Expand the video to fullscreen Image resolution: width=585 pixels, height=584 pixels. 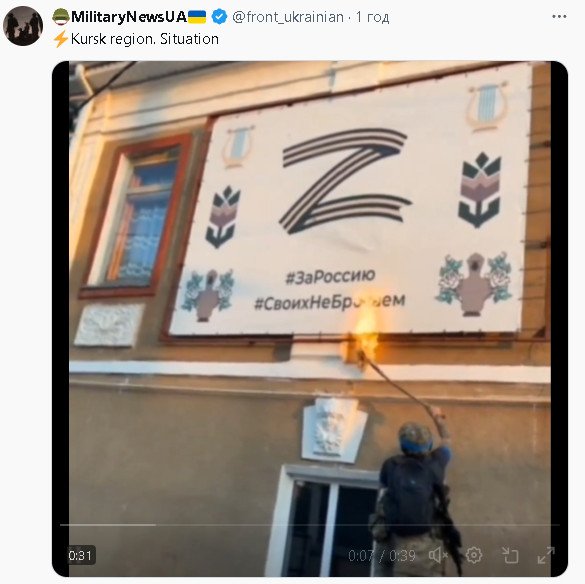pyautogui.click(x=546, y=555)
